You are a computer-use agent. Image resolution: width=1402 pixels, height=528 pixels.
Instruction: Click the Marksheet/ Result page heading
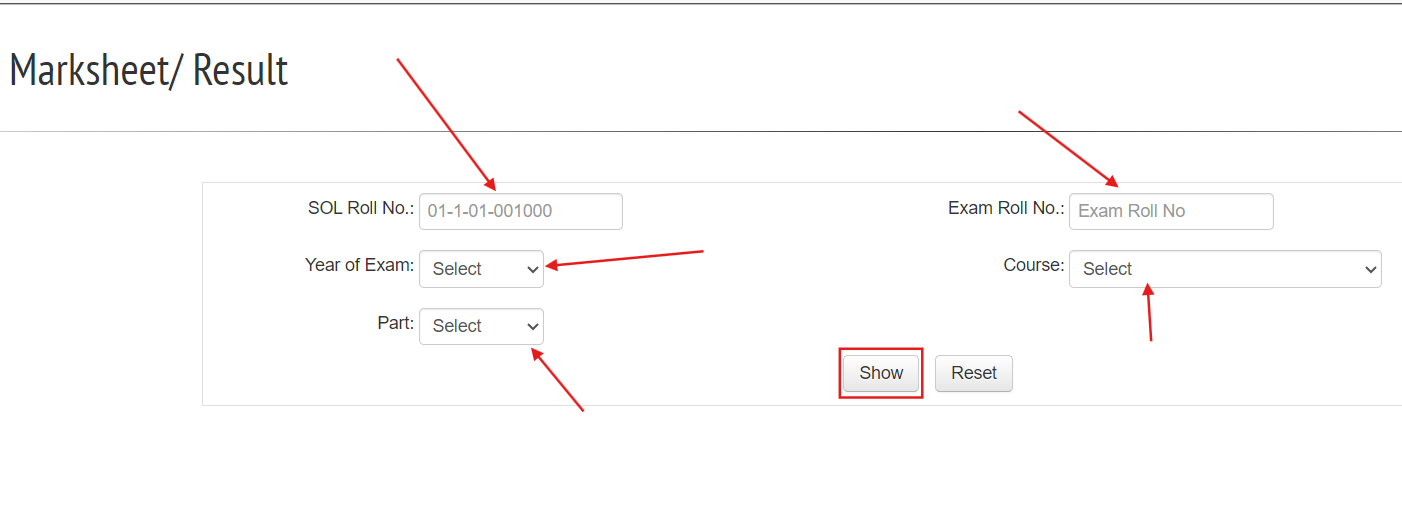pyautogui.click(x=149, y=71)
